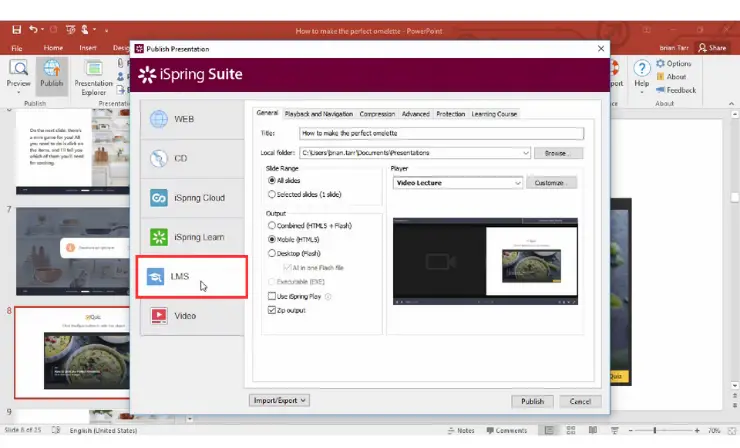Open the Local folder path dropdown
The width and height of the screenshot is (740, 448).
(x=525, y=153)
